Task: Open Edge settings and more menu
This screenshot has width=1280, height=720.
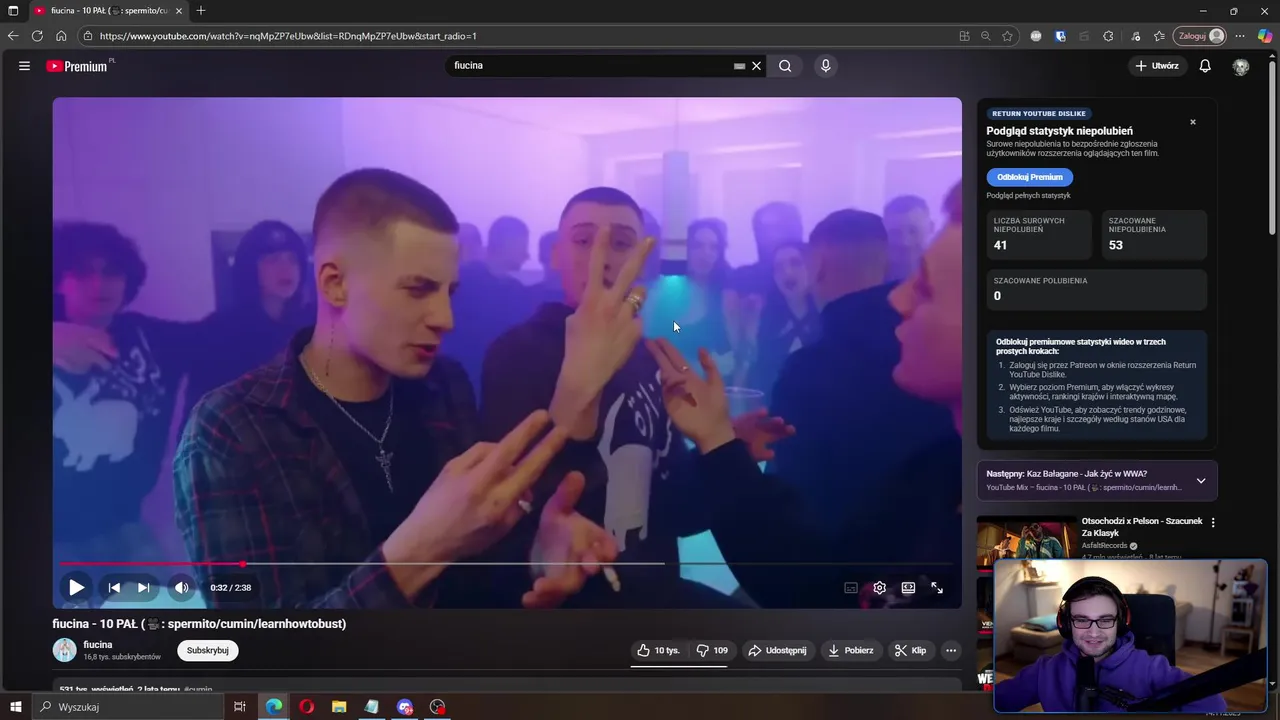Action: 1240,36
